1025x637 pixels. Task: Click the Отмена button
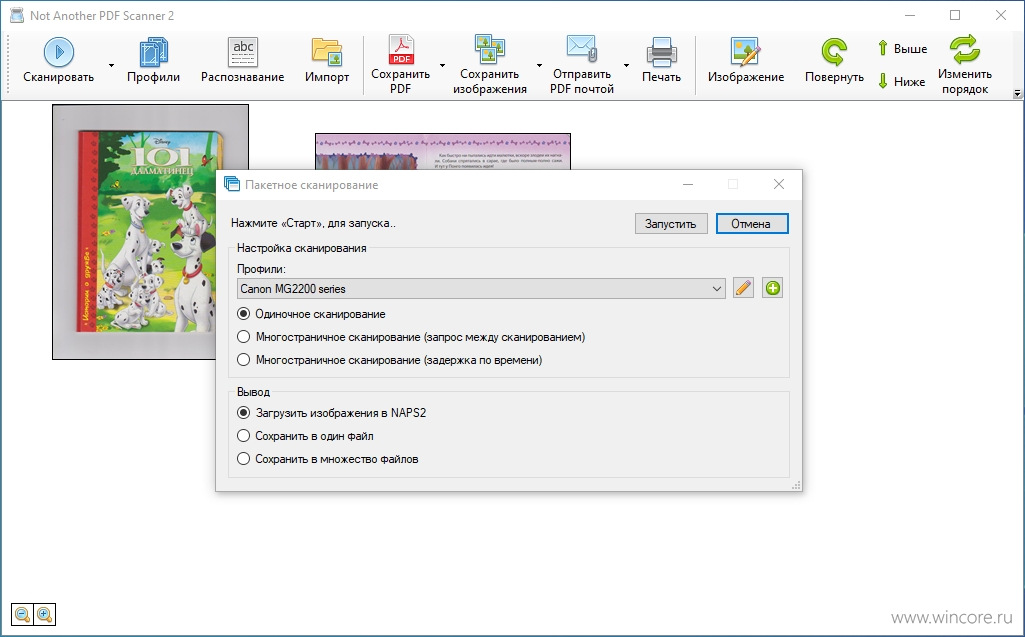752,224
